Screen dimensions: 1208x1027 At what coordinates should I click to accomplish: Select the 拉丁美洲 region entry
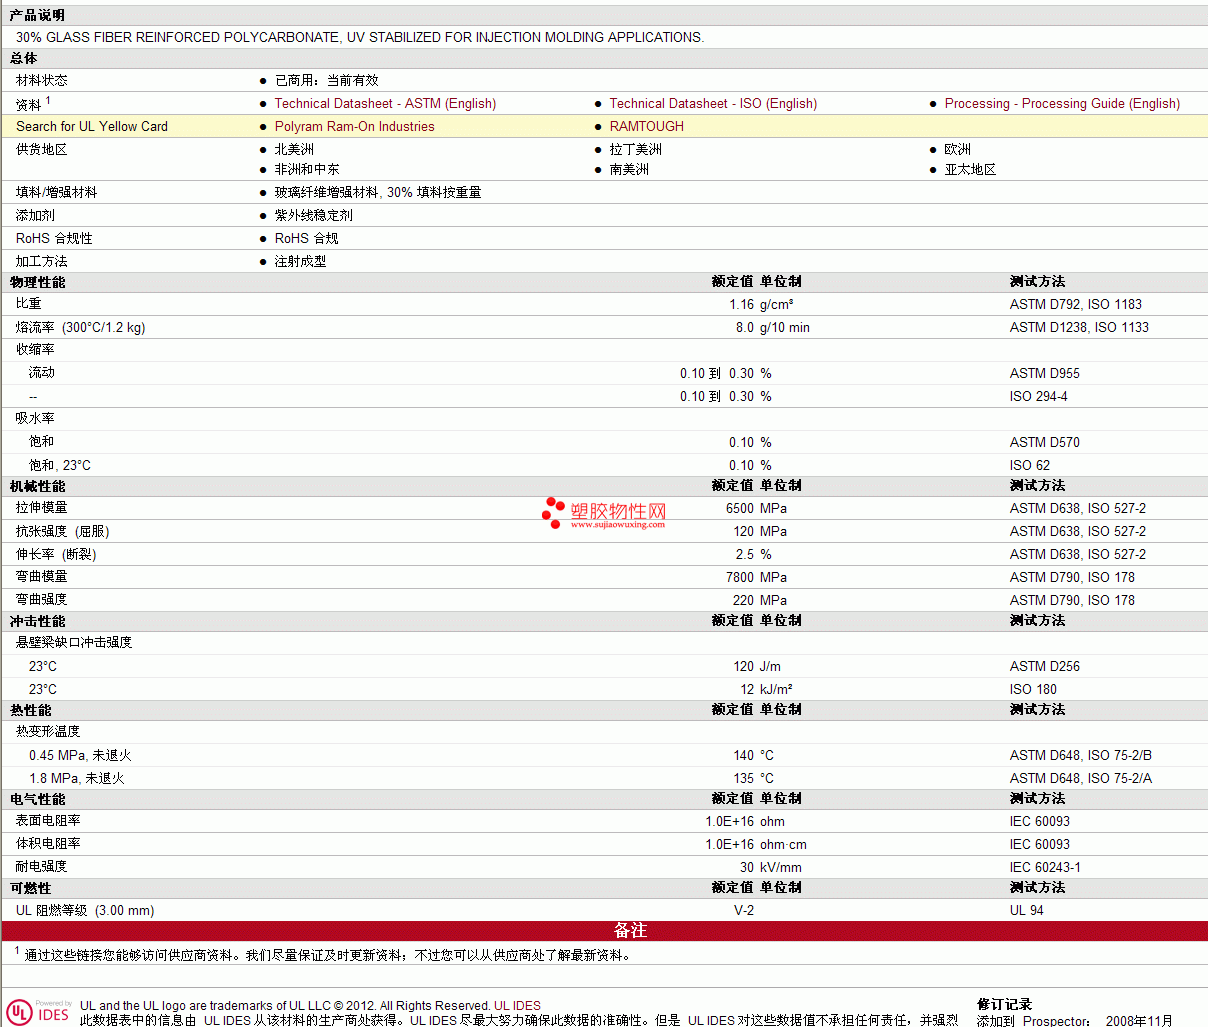[x=636, y=149]
